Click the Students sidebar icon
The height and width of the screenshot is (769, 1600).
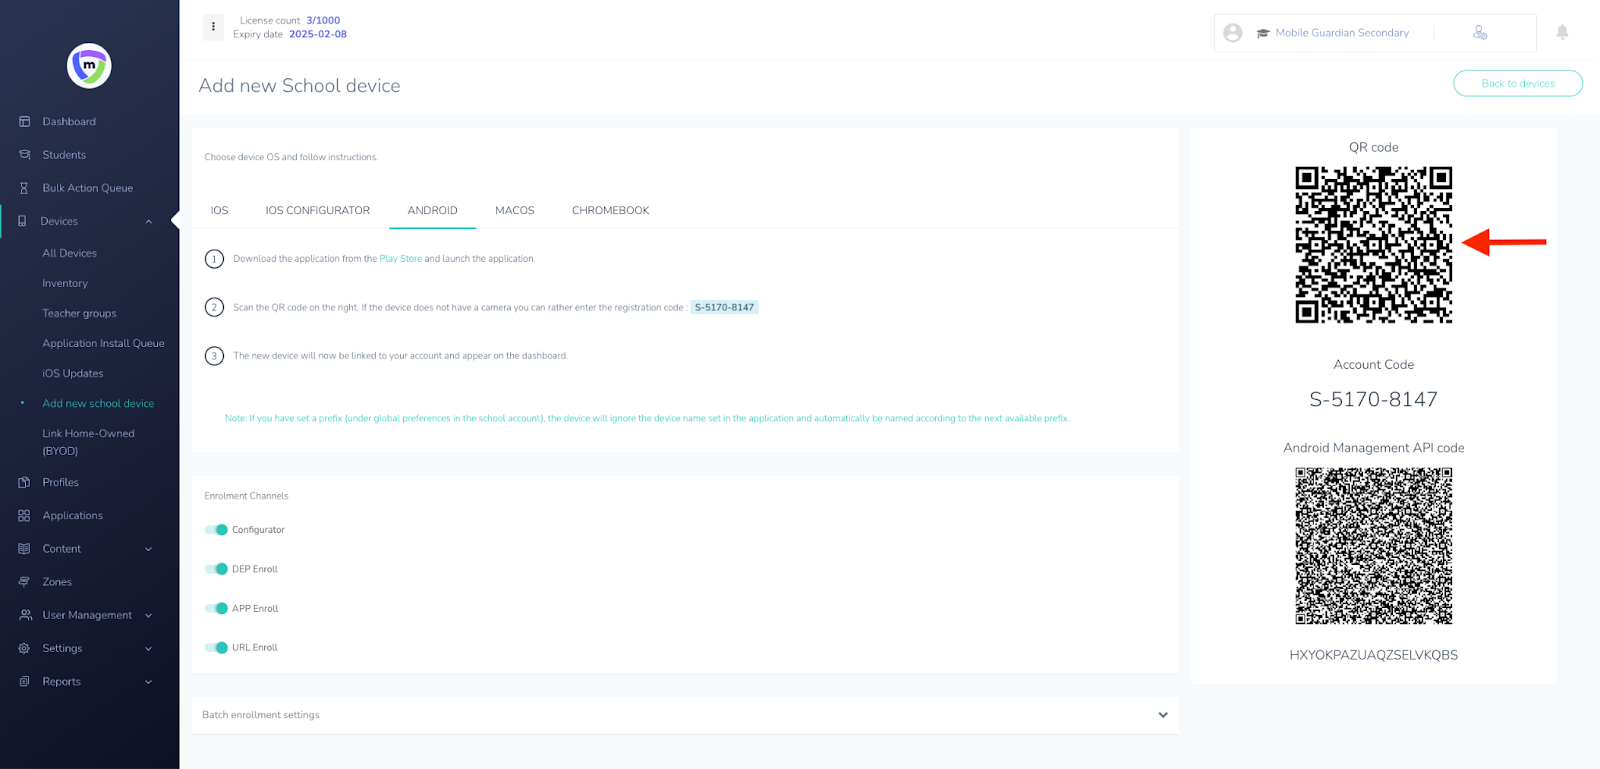click(x=24, y=155)
